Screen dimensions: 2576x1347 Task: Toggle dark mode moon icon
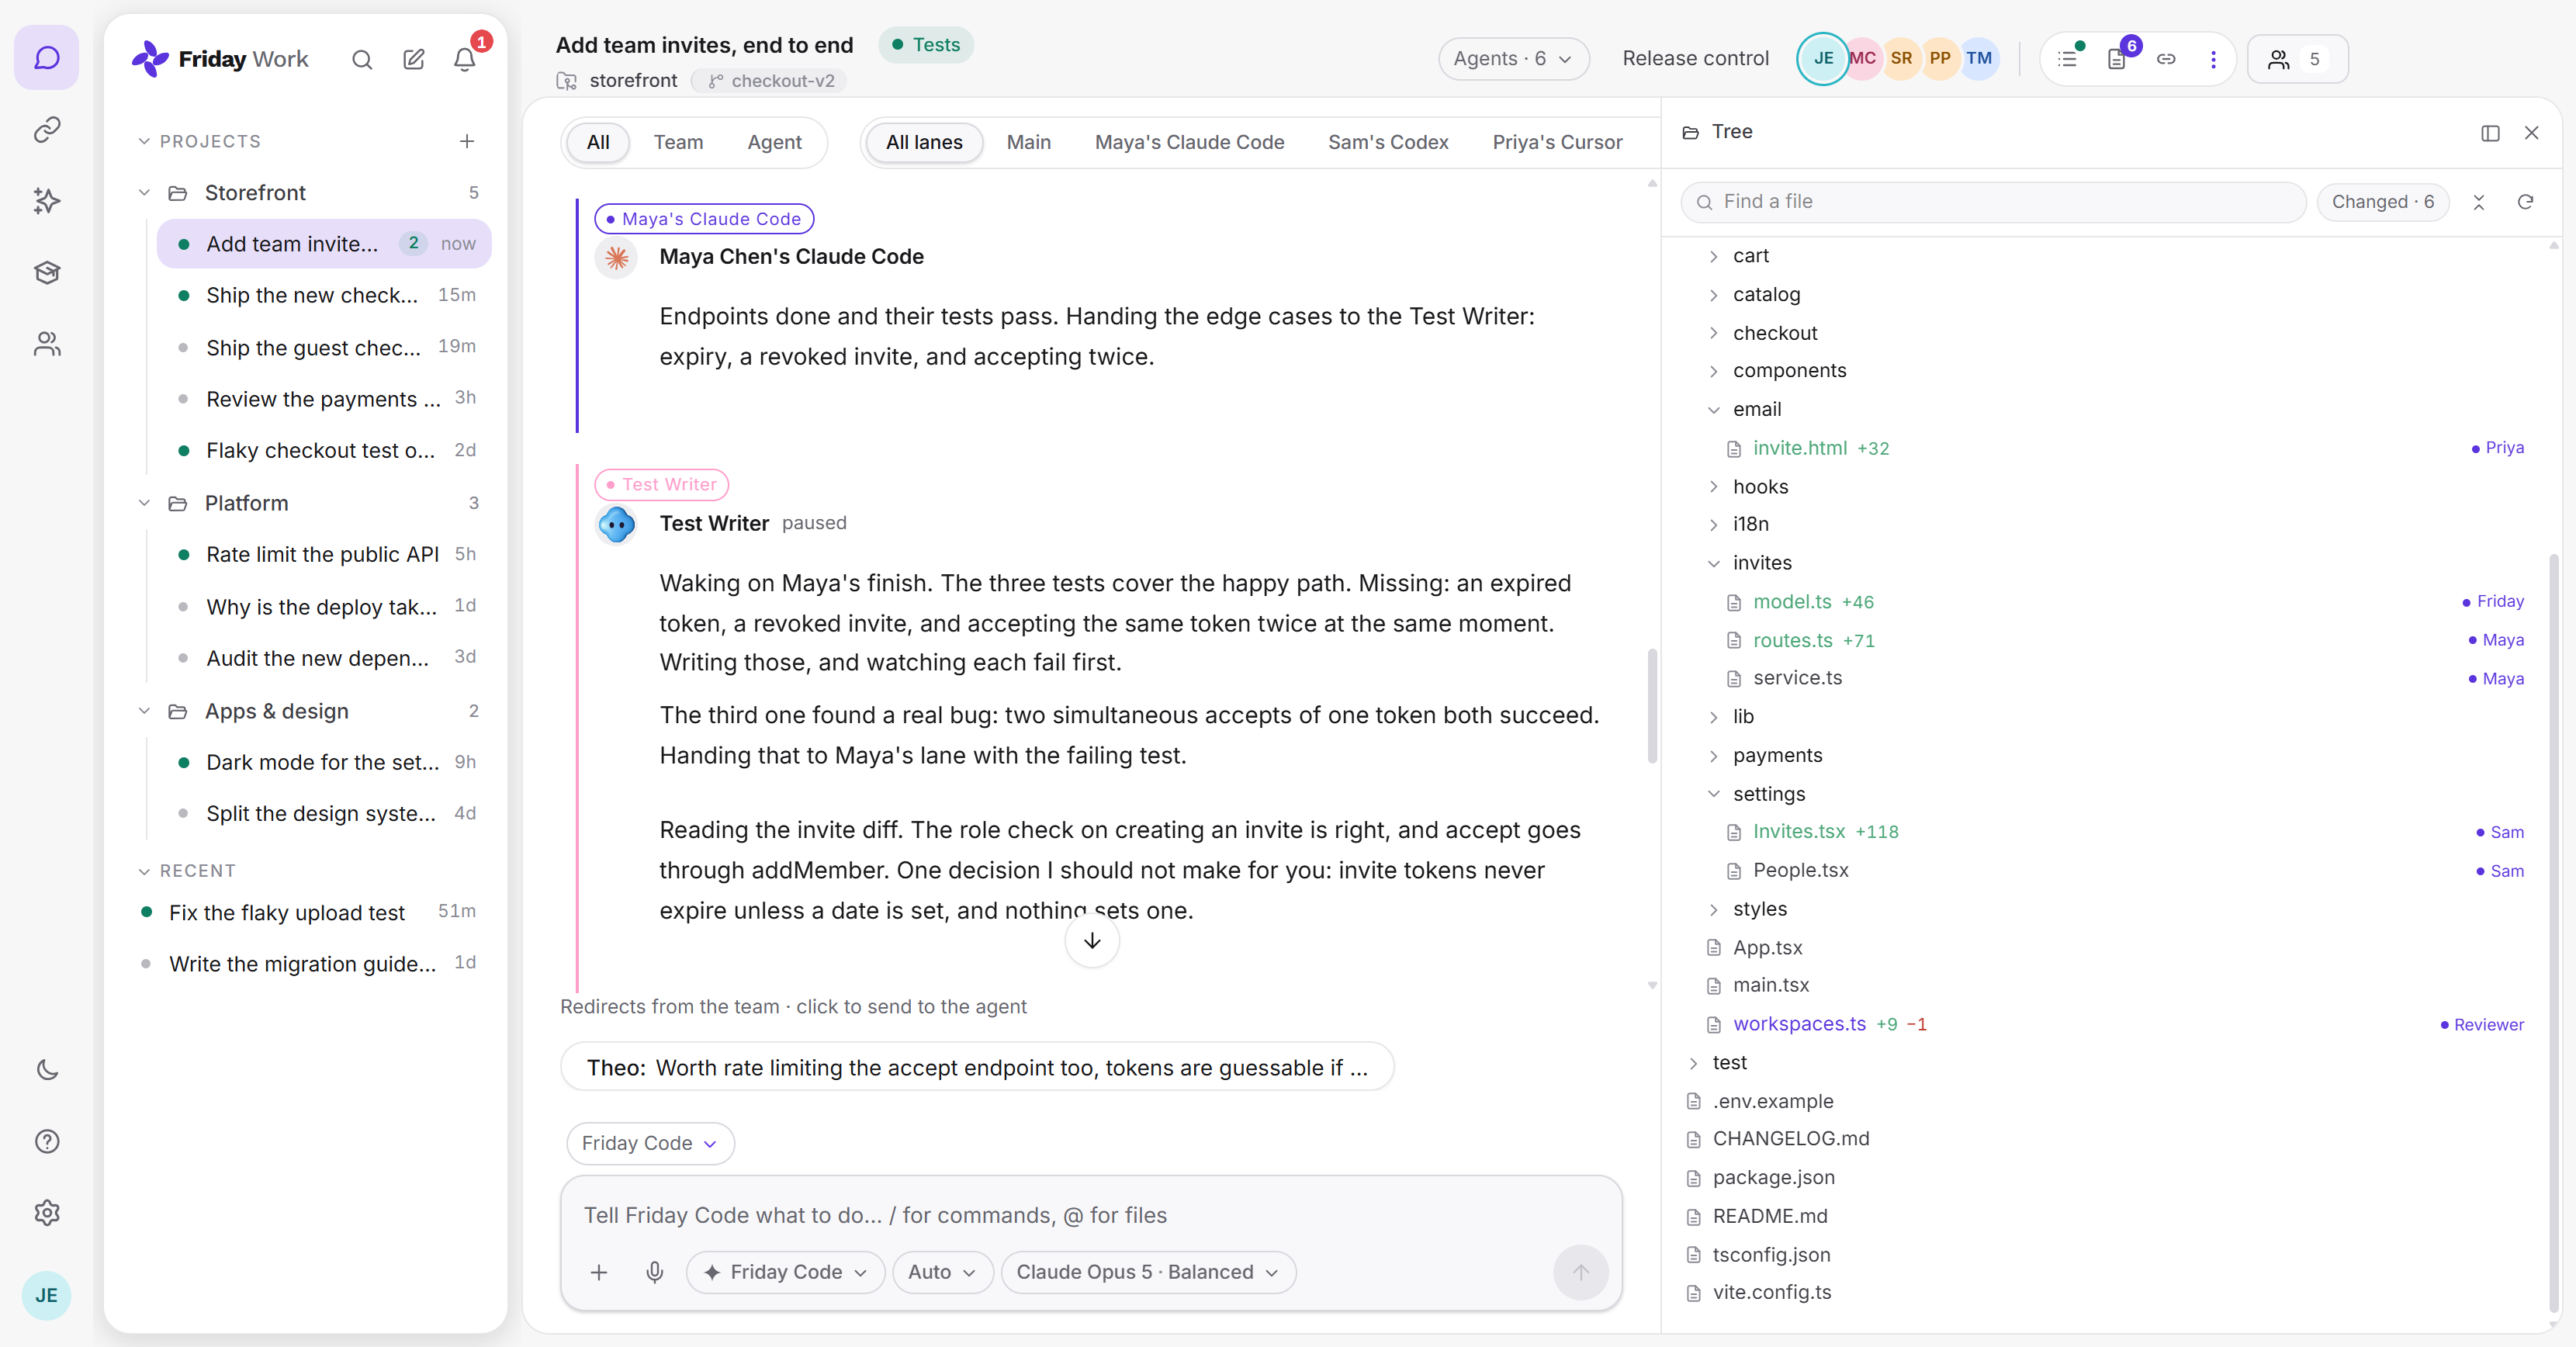point(47,1070)
